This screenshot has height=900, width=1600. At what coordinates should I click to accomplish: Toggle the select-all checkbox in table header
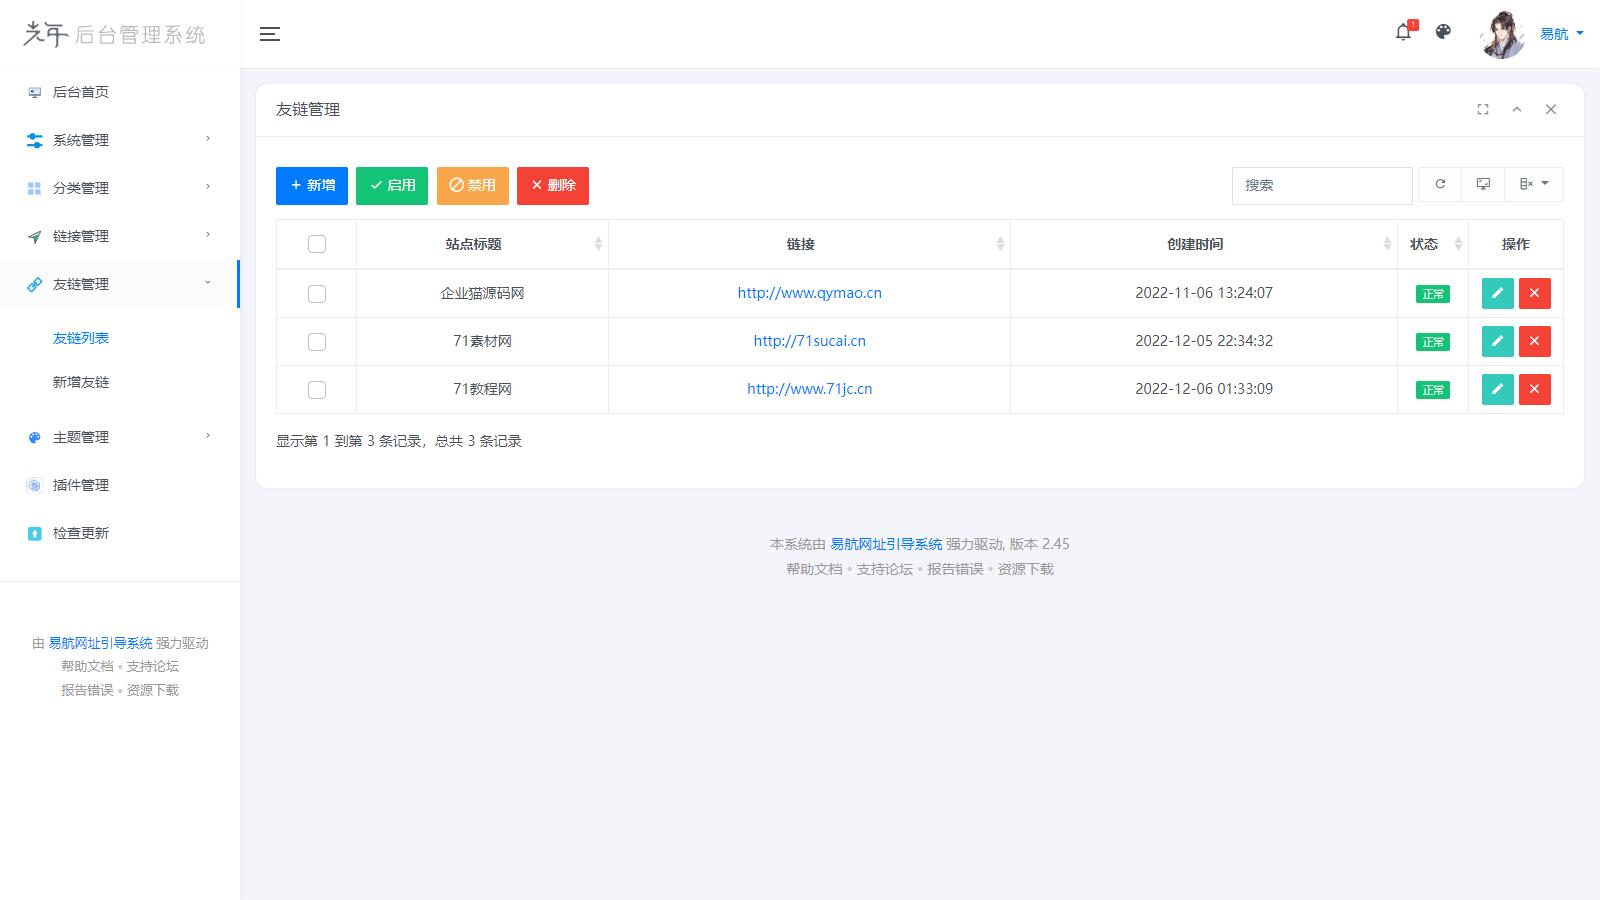[317, 244]
